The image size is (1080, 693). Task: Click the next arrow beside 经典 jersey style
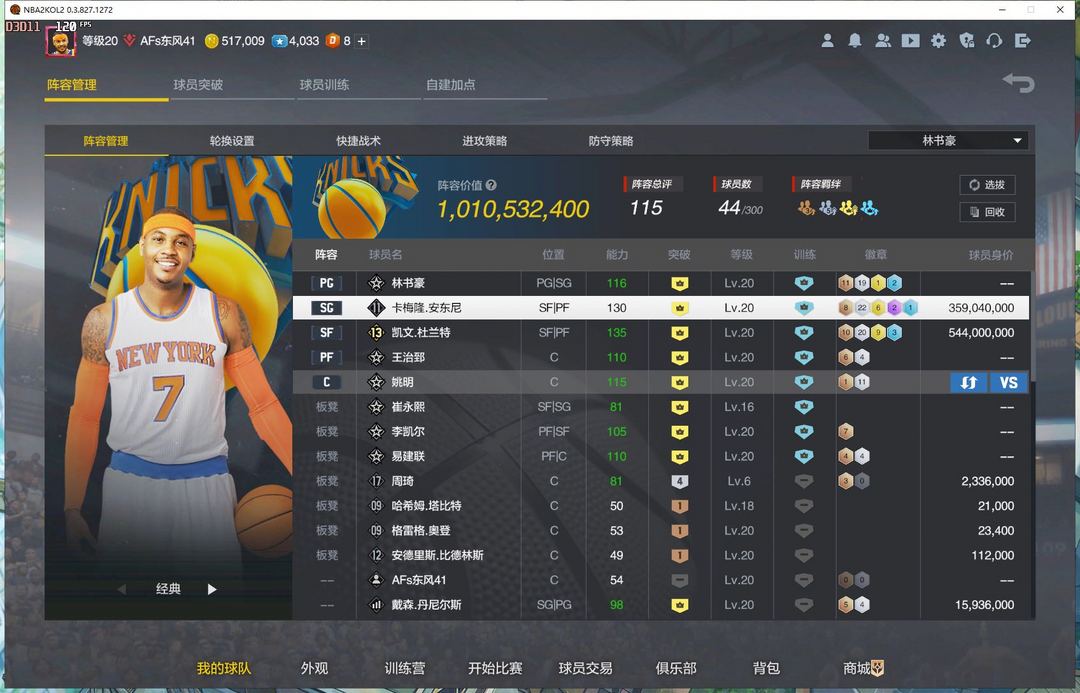pos(212,589)
